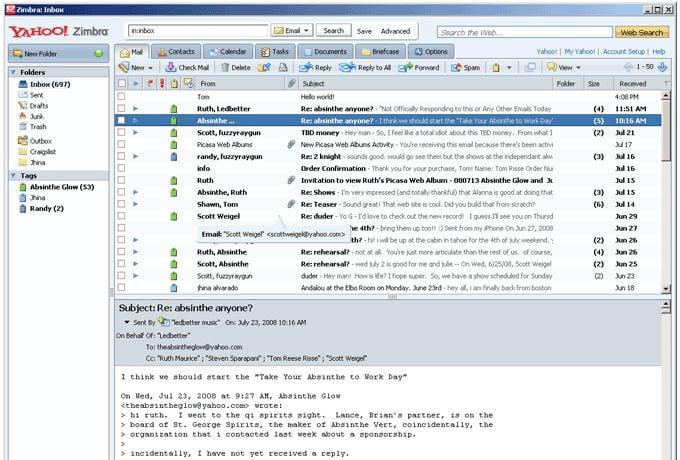The width and height of the screenshot is (680, 460).
Task: Collapse the Sent By header details triangle
Action: (127, 322)
